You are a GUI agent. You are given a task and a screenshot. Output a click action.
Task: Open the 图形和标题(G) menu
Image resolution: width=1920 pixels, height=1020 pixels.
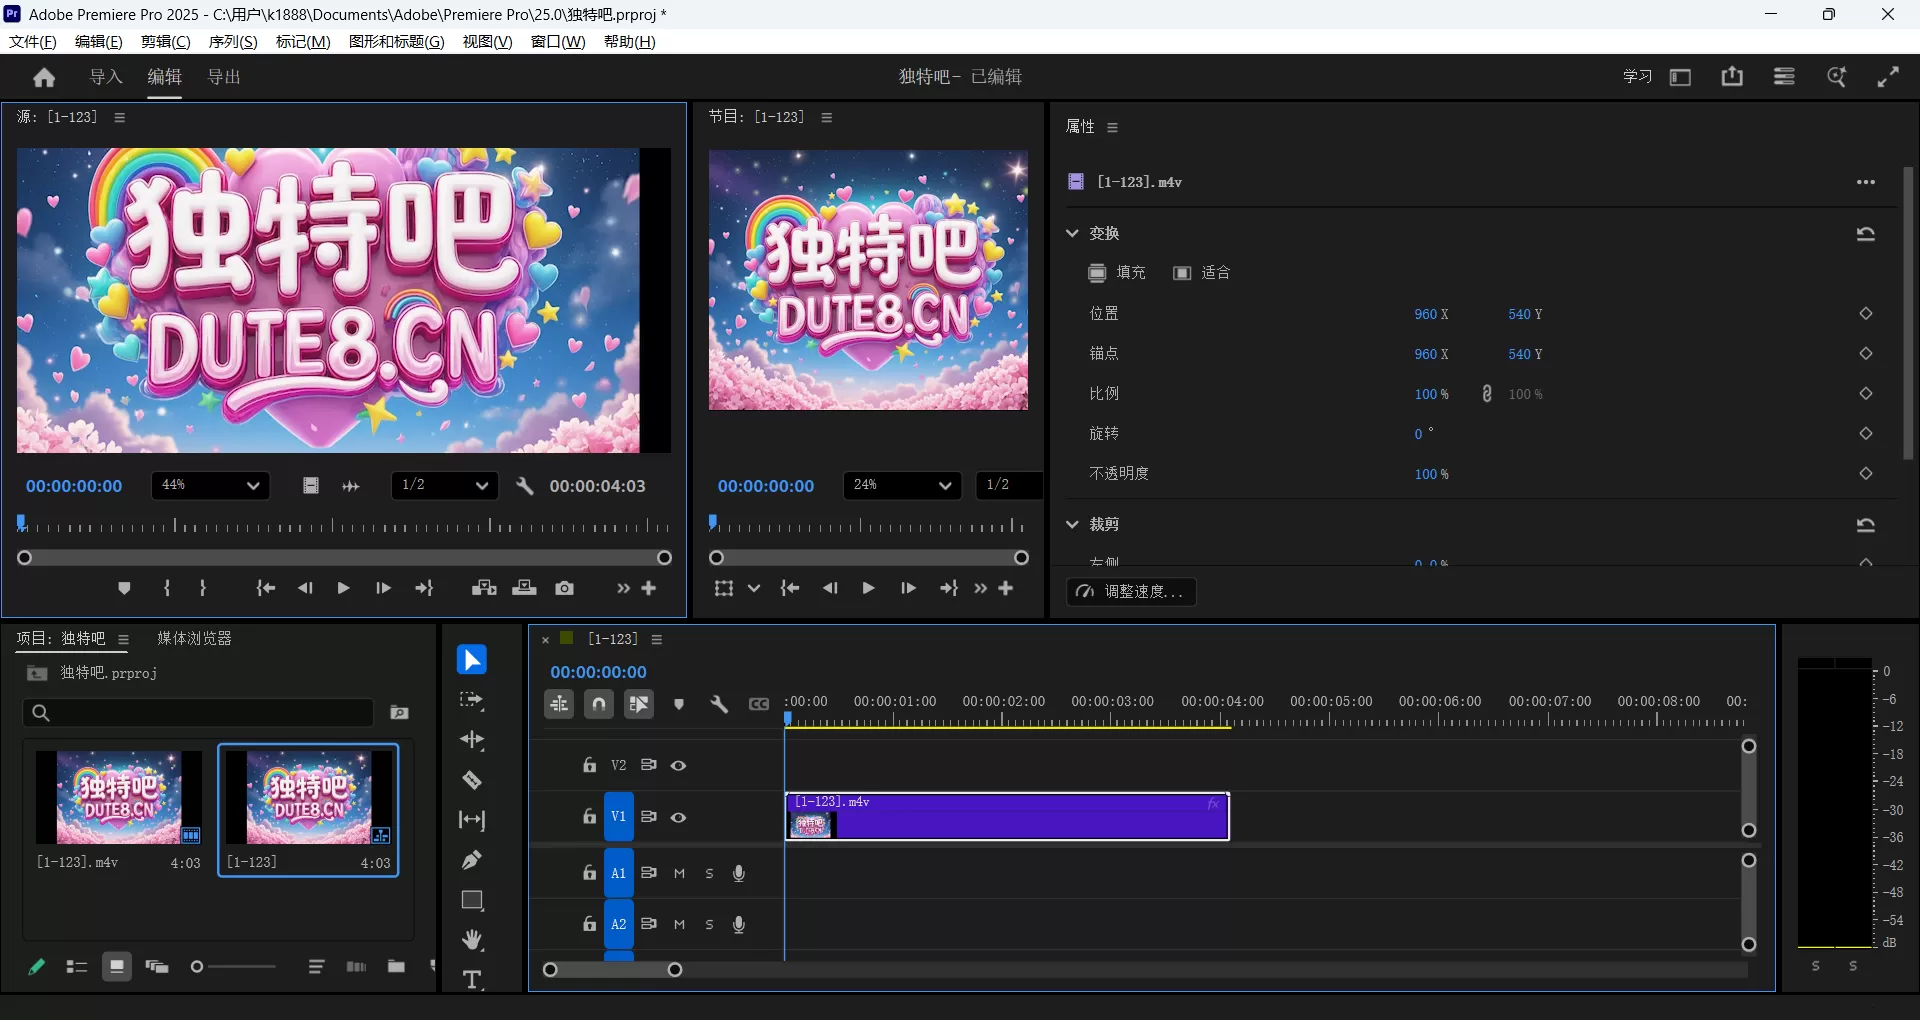pos(397,41)
